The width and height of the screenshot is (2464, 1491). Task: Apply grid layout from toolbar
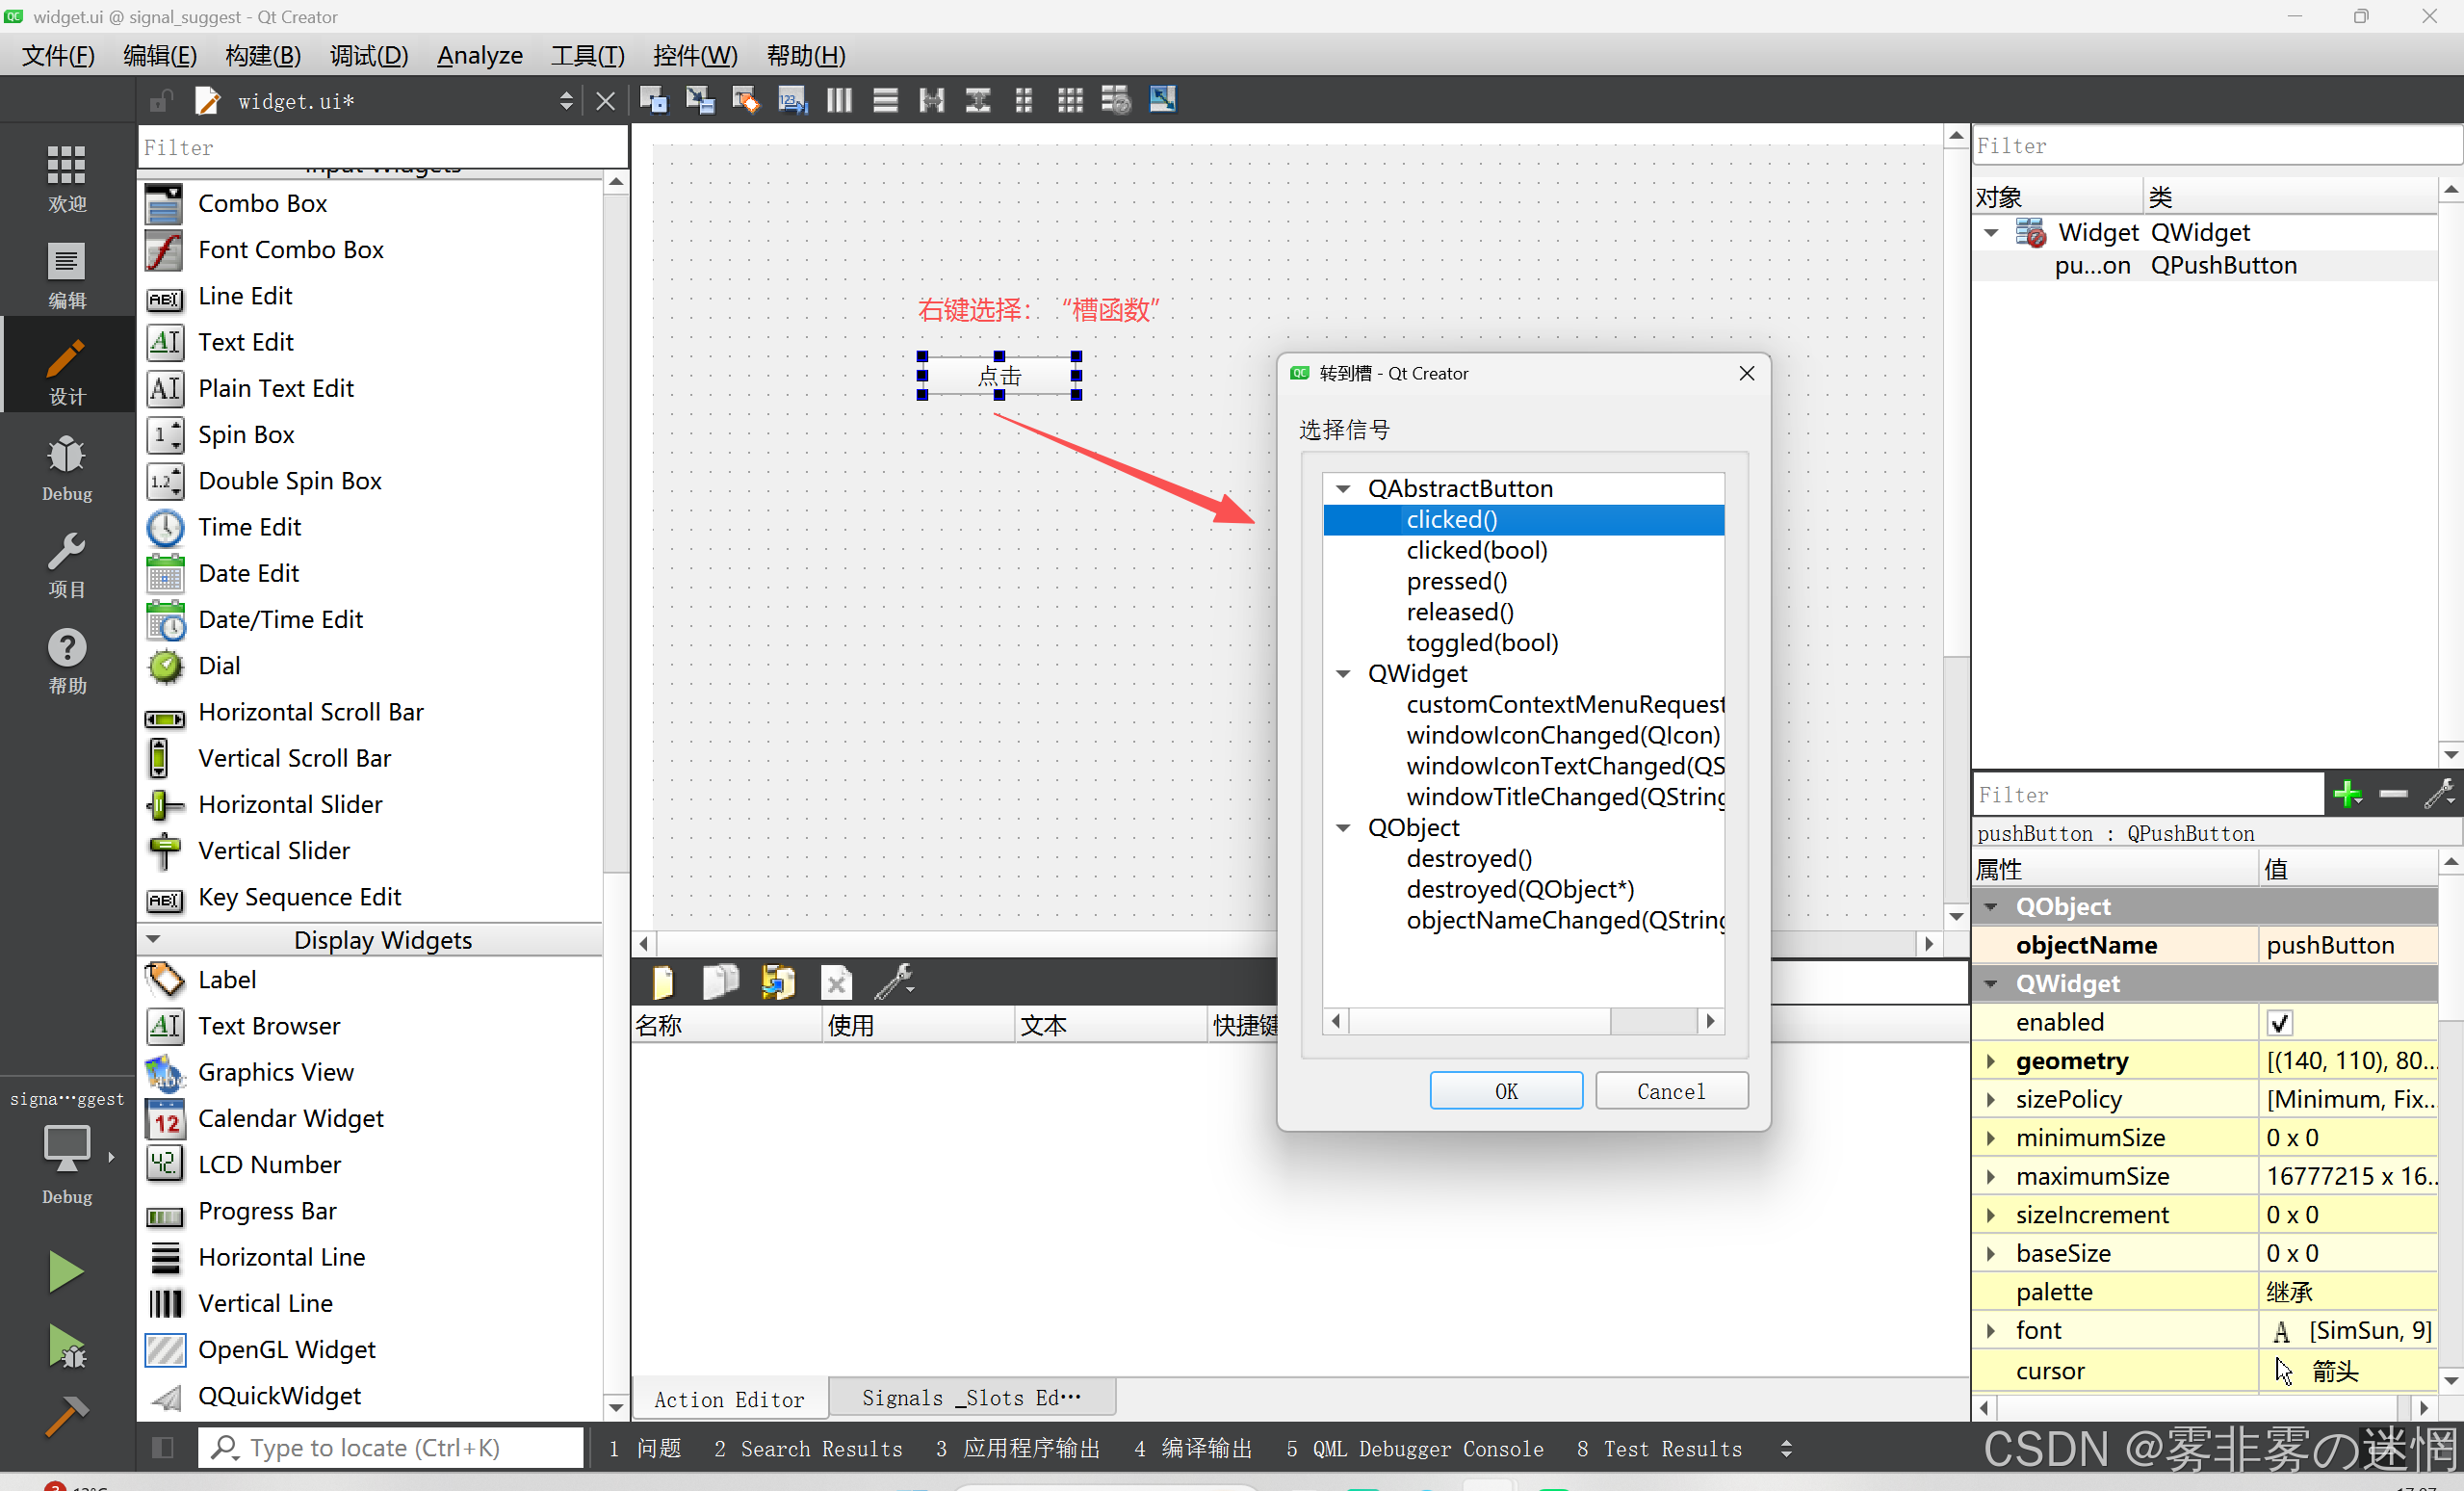click(x=1070, y=100)
